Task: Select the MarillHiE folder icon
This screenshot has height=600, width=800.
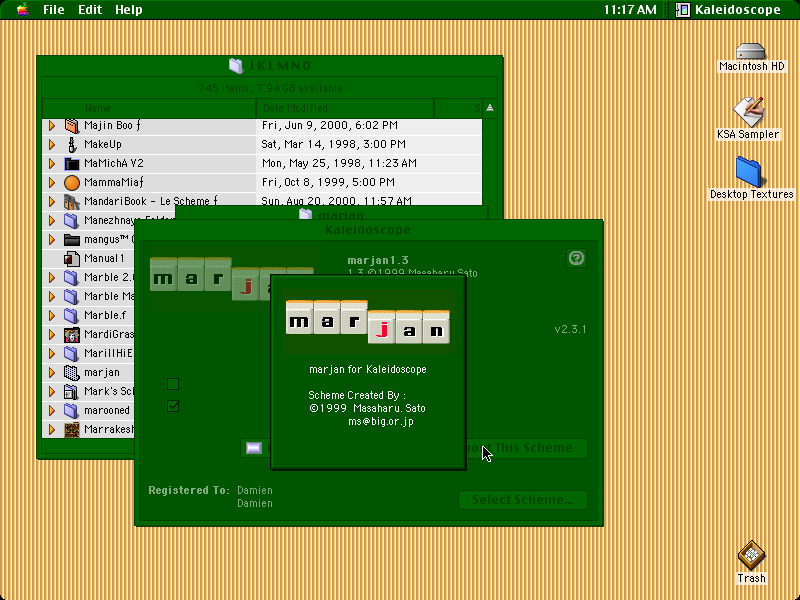Action: pyautogui.click(x=72, y=354)
